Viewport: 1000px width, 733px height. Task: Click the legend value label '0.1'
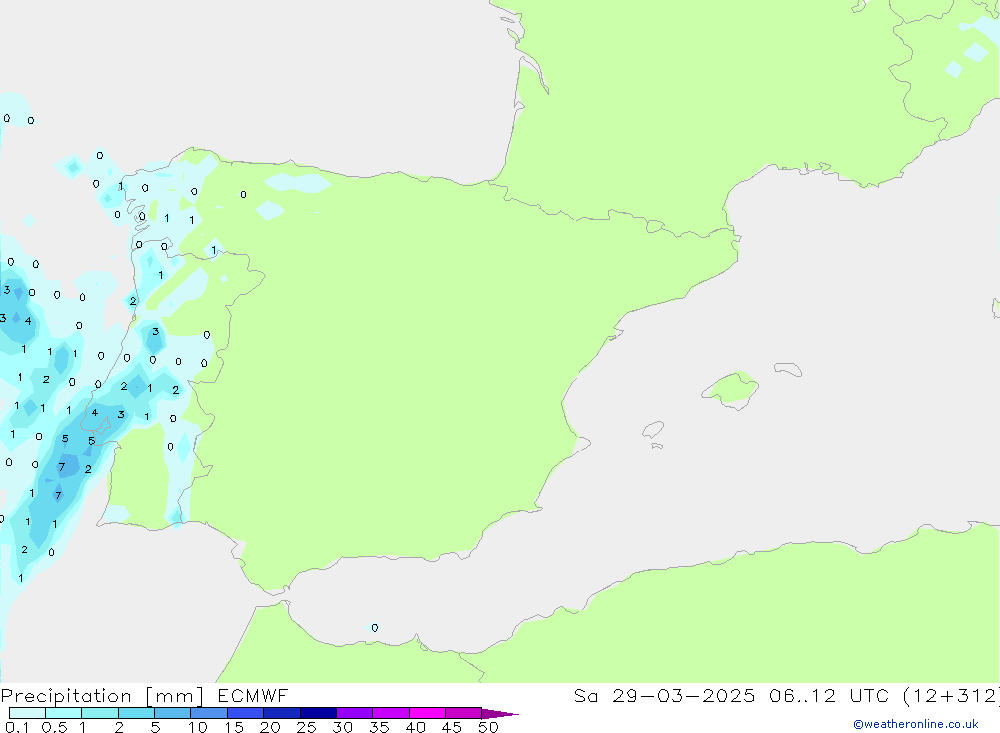pos(17,727)
